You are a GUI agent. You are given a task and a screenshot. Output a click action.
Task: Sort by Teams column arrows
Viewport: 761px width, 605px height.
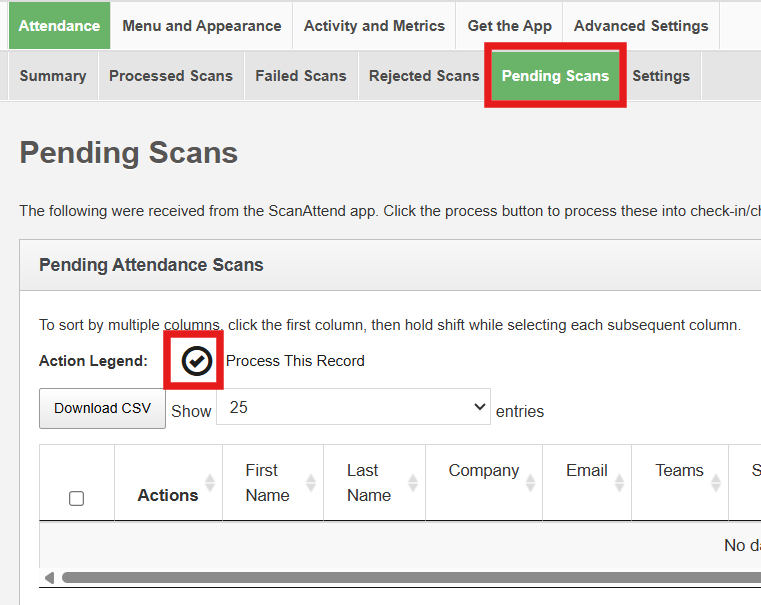pyautogui.click(x=715, y=483)
